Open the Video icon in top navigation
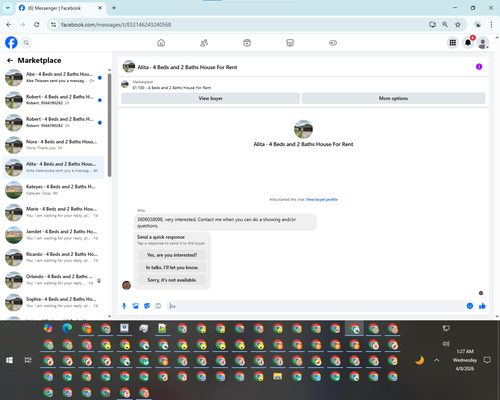 click(x=247, y=43)
